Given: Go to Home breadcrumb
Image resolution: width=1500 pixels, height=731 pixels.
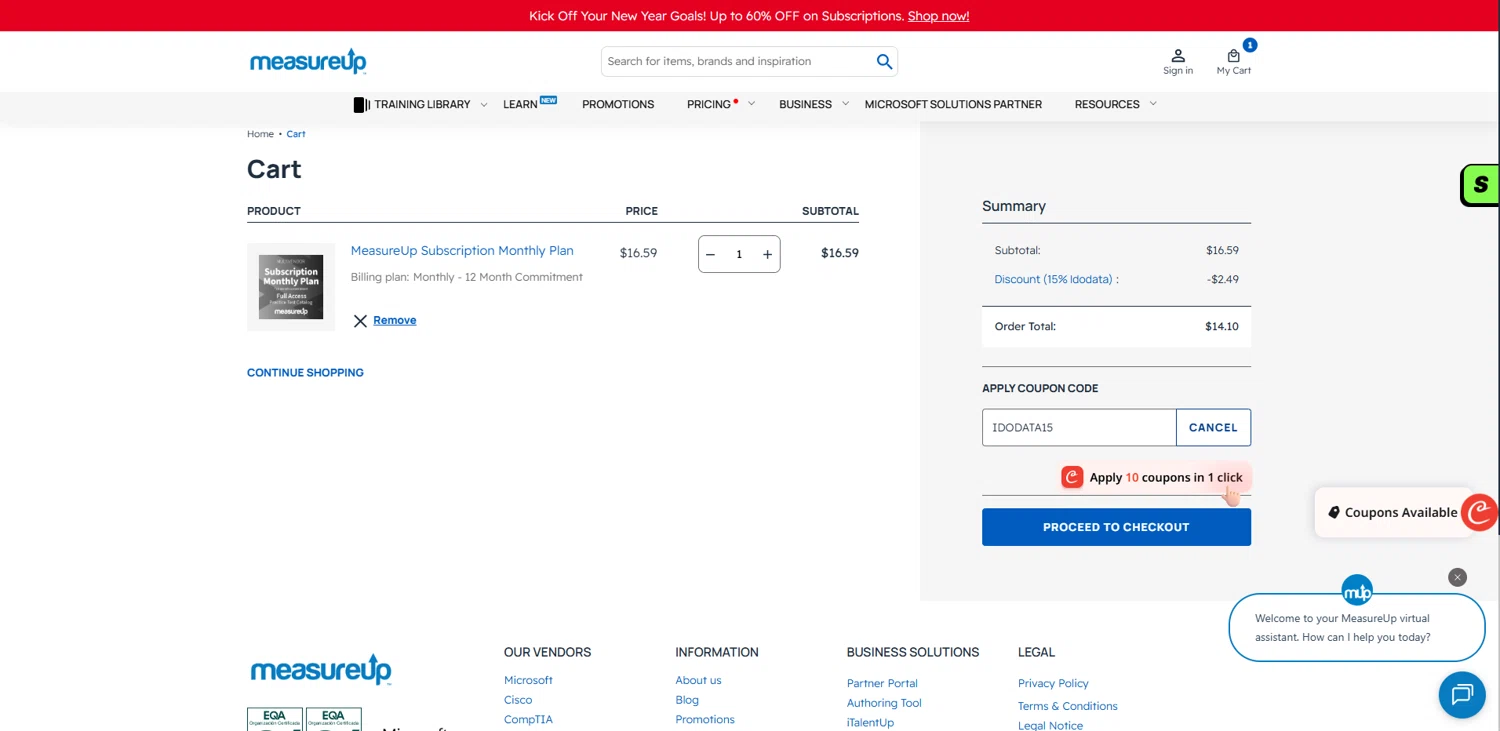Looking at the screenshot, I should pos(260,134).
